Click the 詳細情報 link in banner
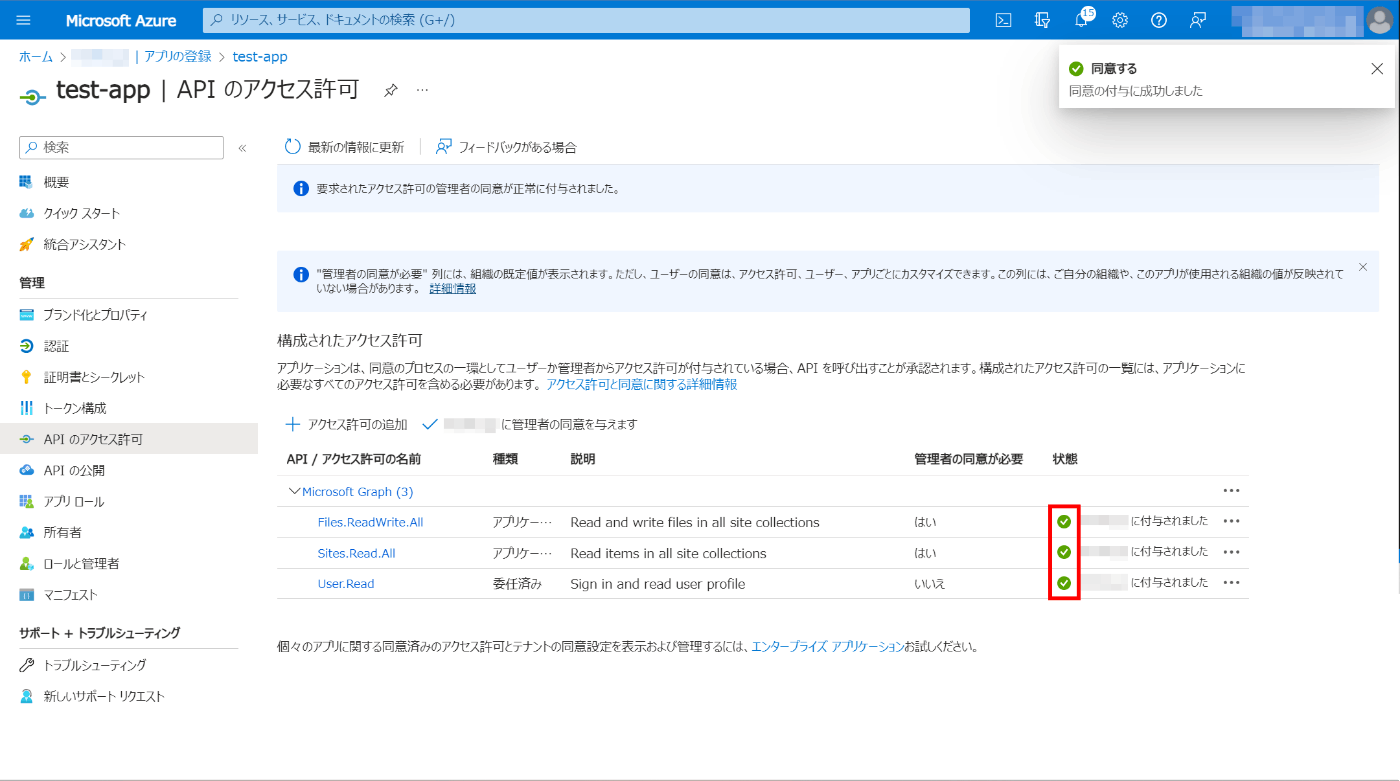 tap(452, 288)
